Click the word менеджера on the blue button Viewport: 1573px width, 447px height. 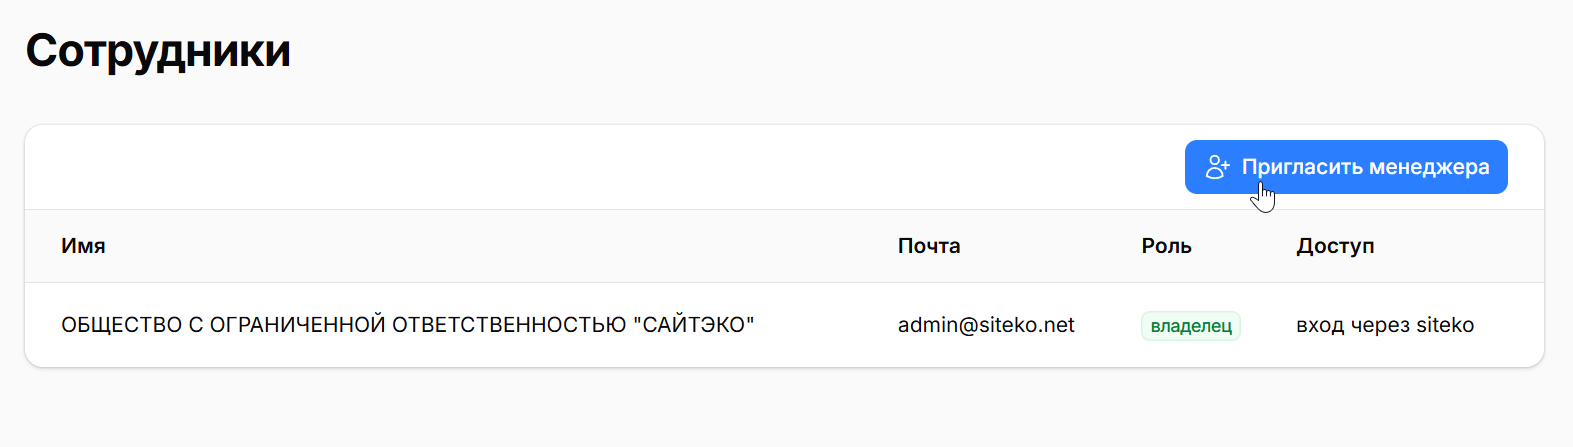pyautogui.click(x=1429, y=167)
